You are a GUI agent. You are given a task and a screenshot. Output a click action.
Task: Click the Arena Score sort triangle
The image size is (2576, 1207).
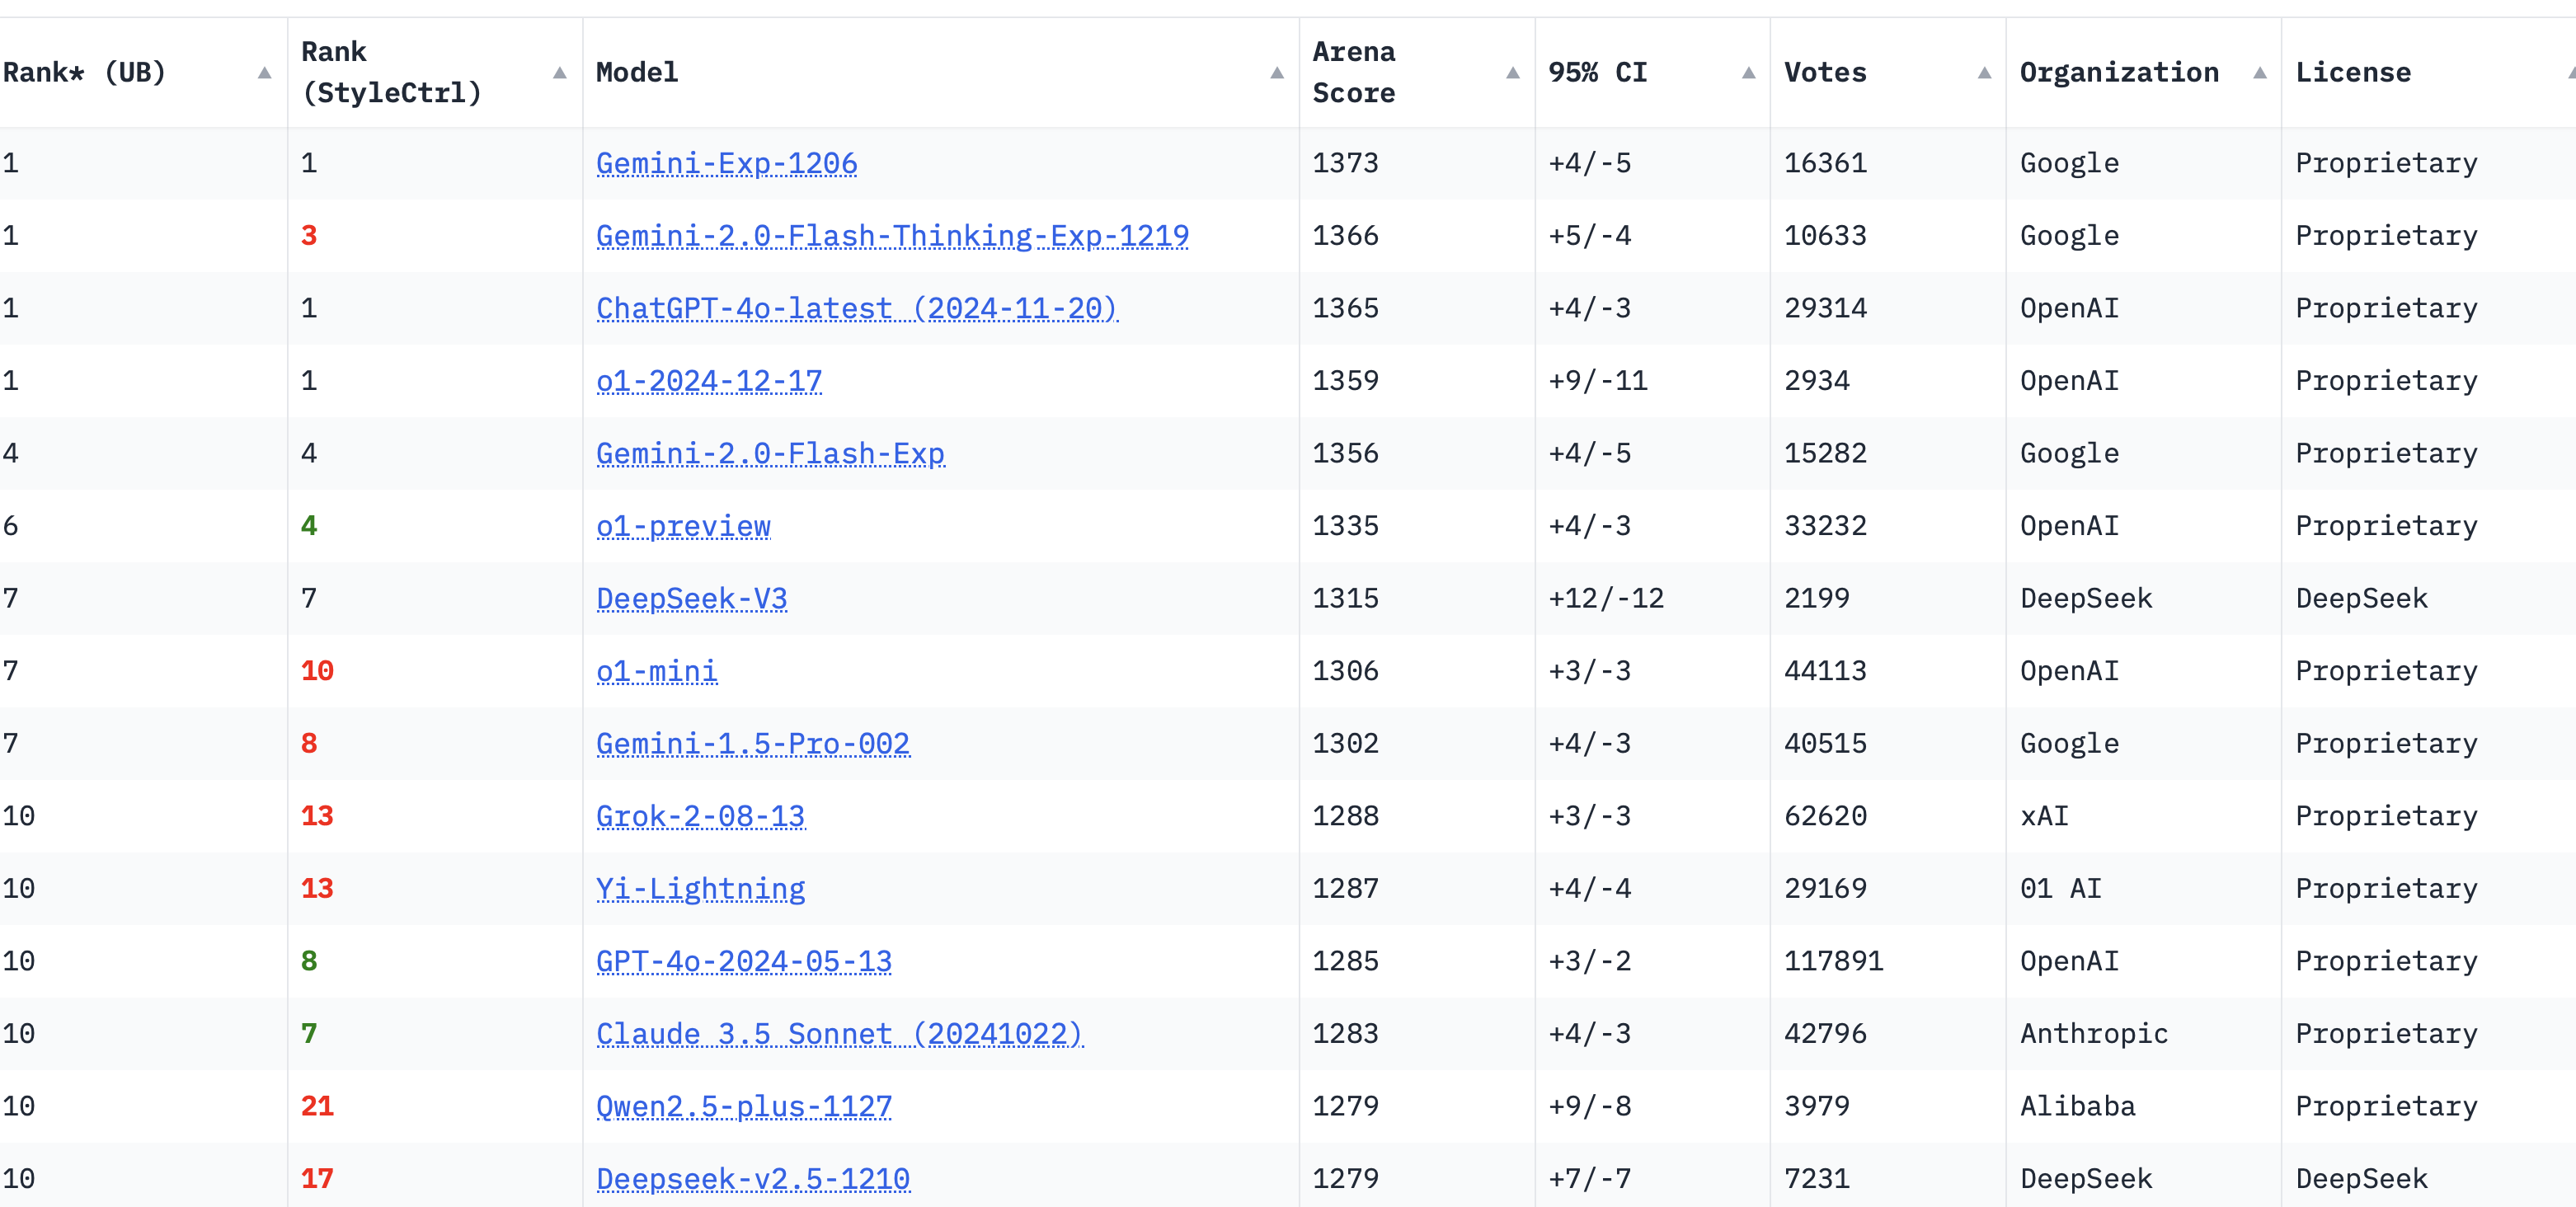[1512, 73]
